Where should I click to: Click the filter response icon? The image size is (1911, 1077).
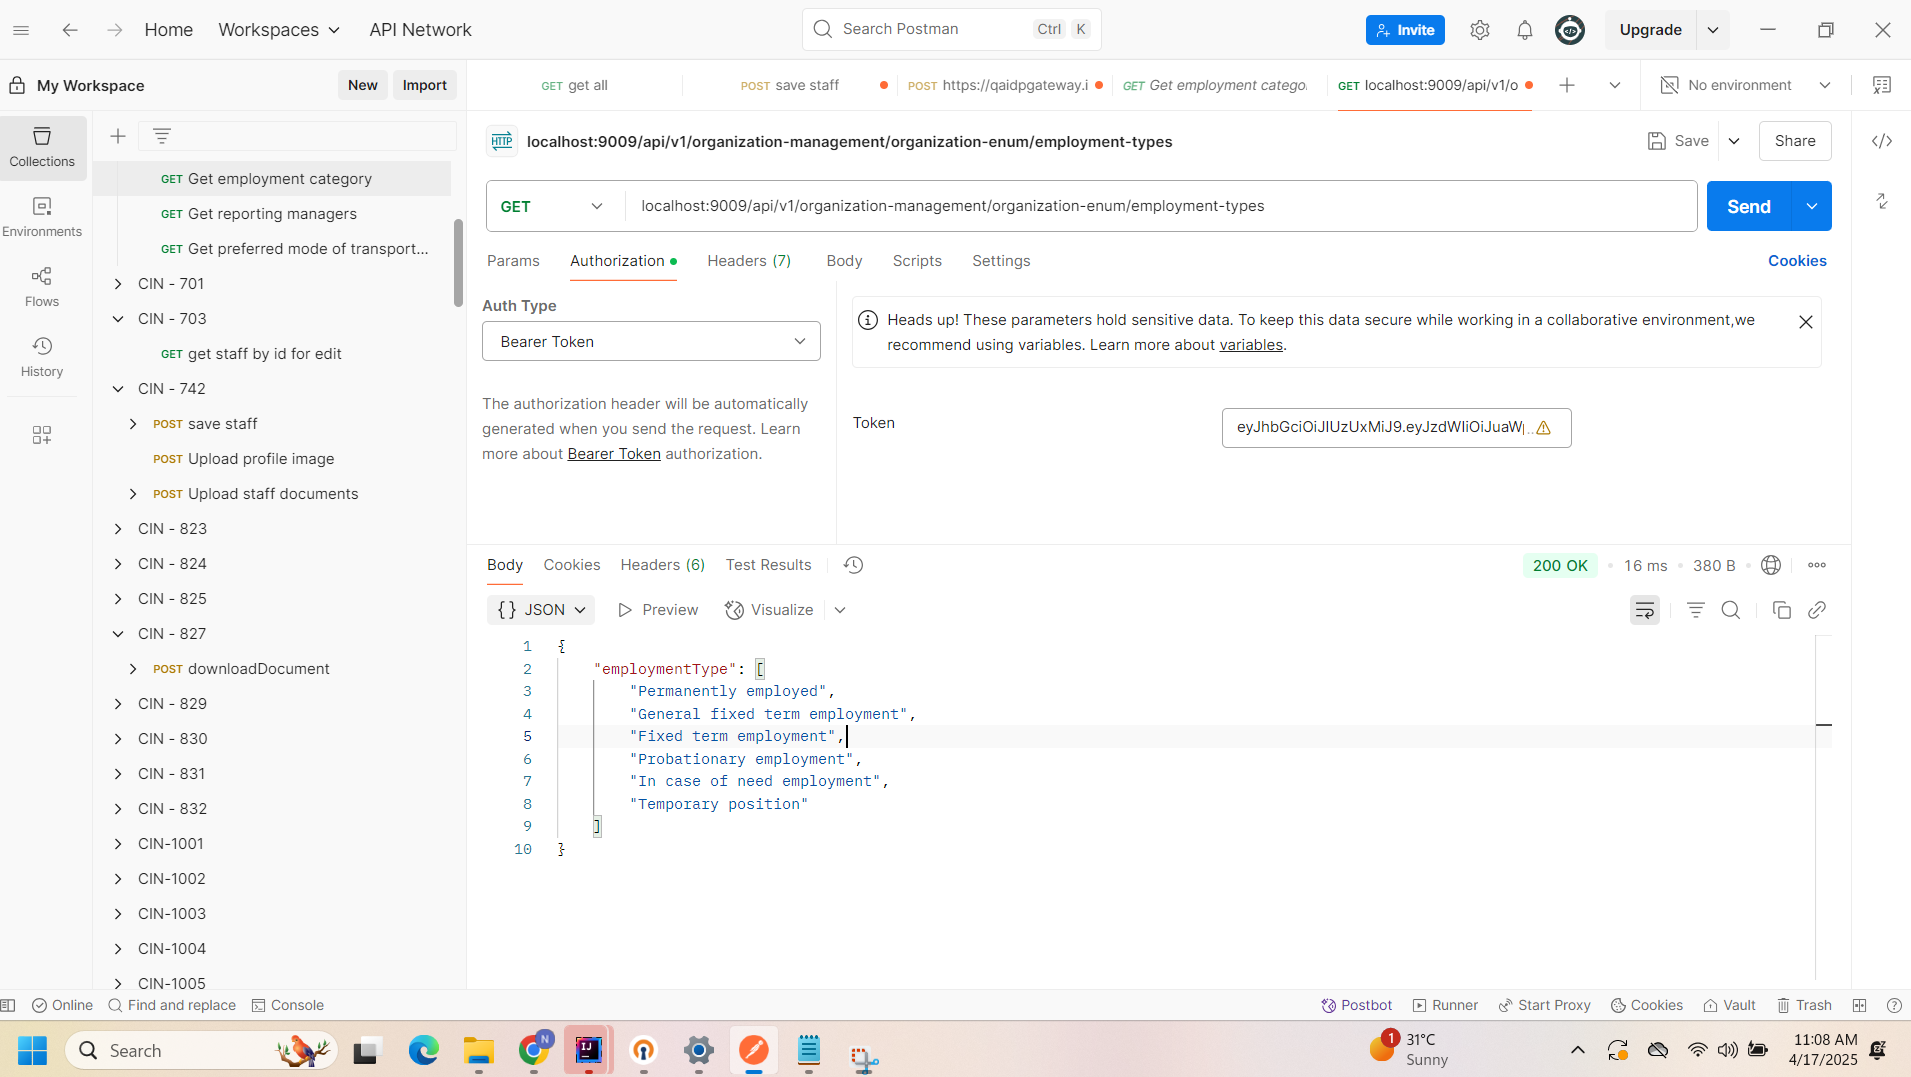pyautogui.click(x=1696, y=610)
